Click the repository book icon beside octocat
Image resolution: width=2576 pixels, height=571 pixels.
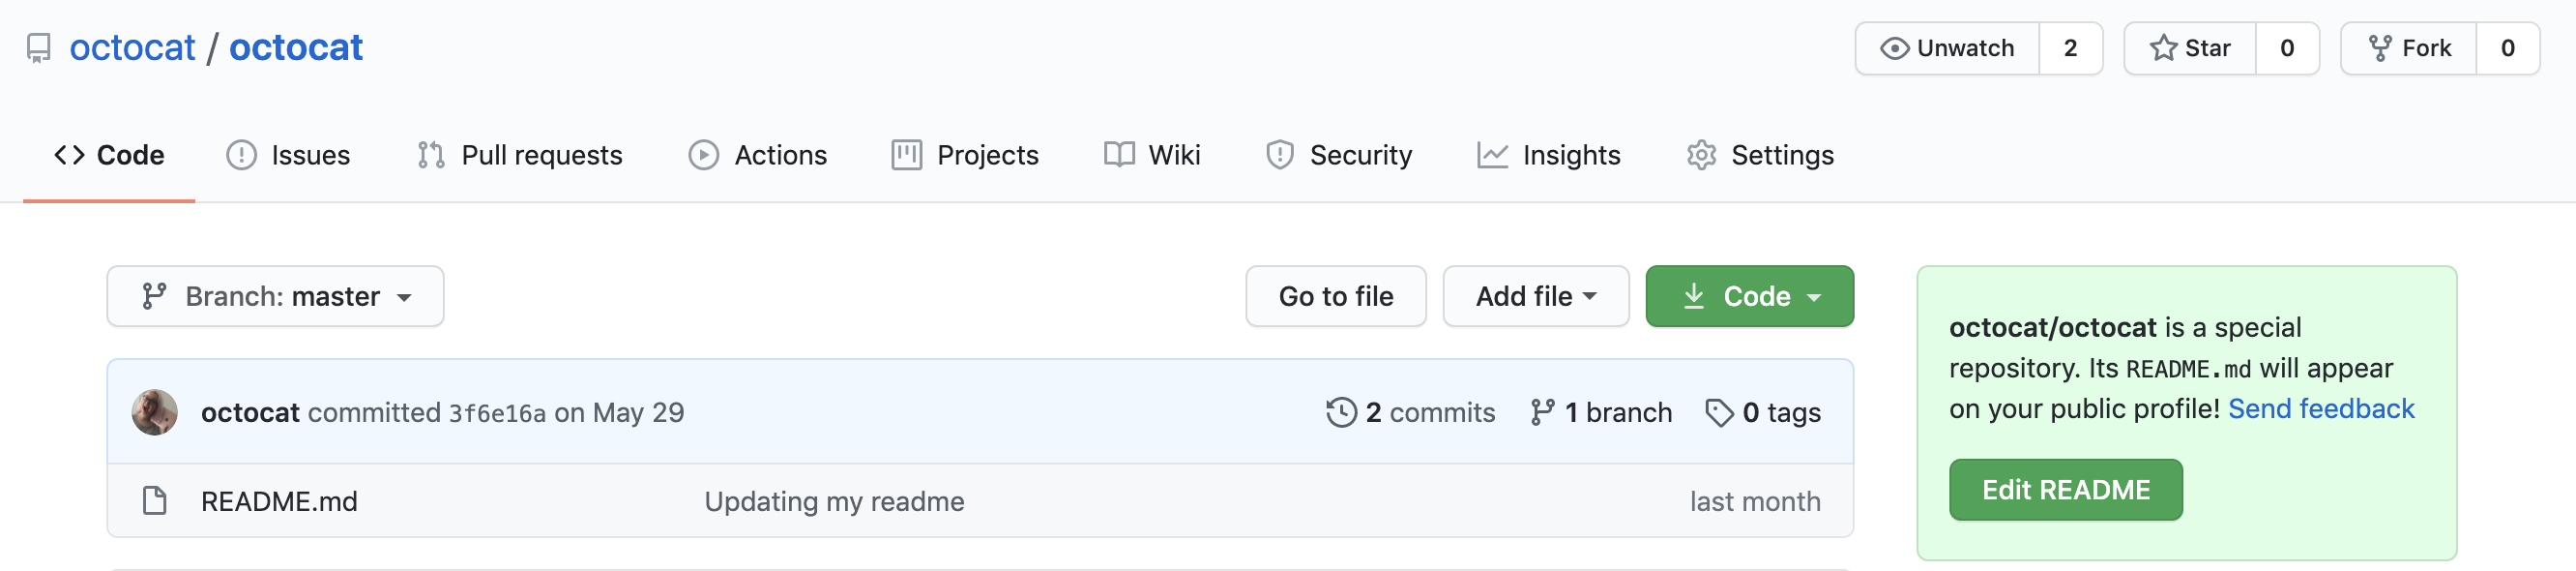coord(39,47)
